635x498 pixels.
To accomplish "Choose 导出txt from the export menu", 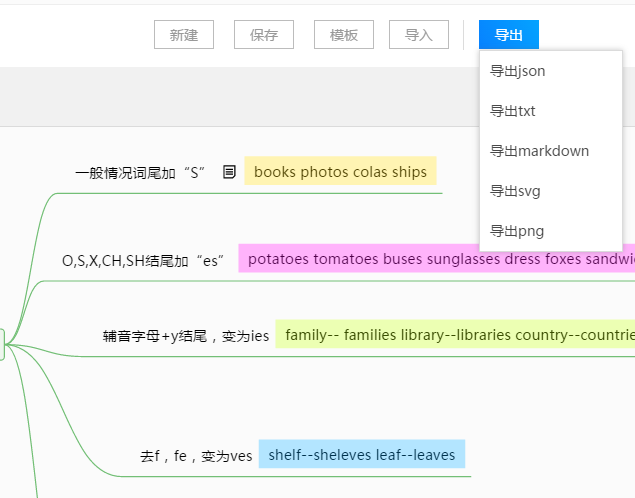I will coord(551,111).
